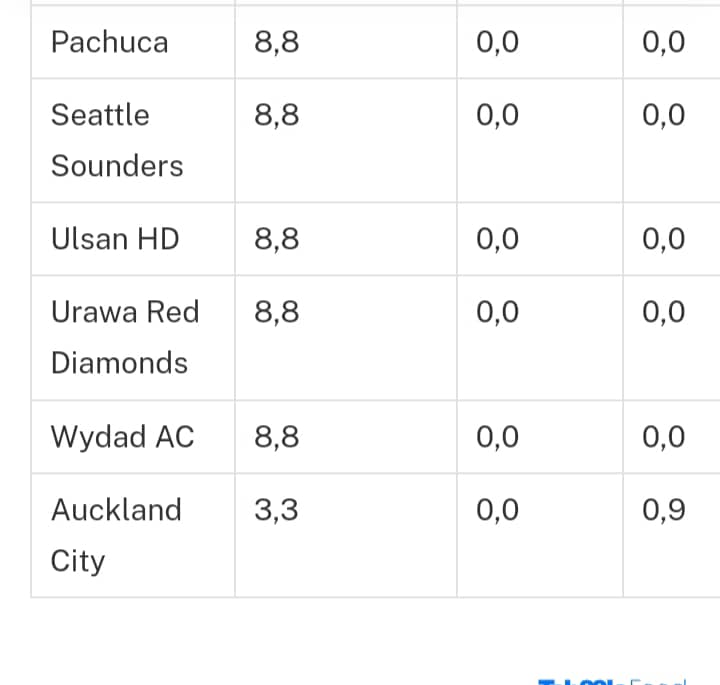720x685 pixels.
Task: Click the Urawa Red Diamonds team name
Action: coord(124,337)
